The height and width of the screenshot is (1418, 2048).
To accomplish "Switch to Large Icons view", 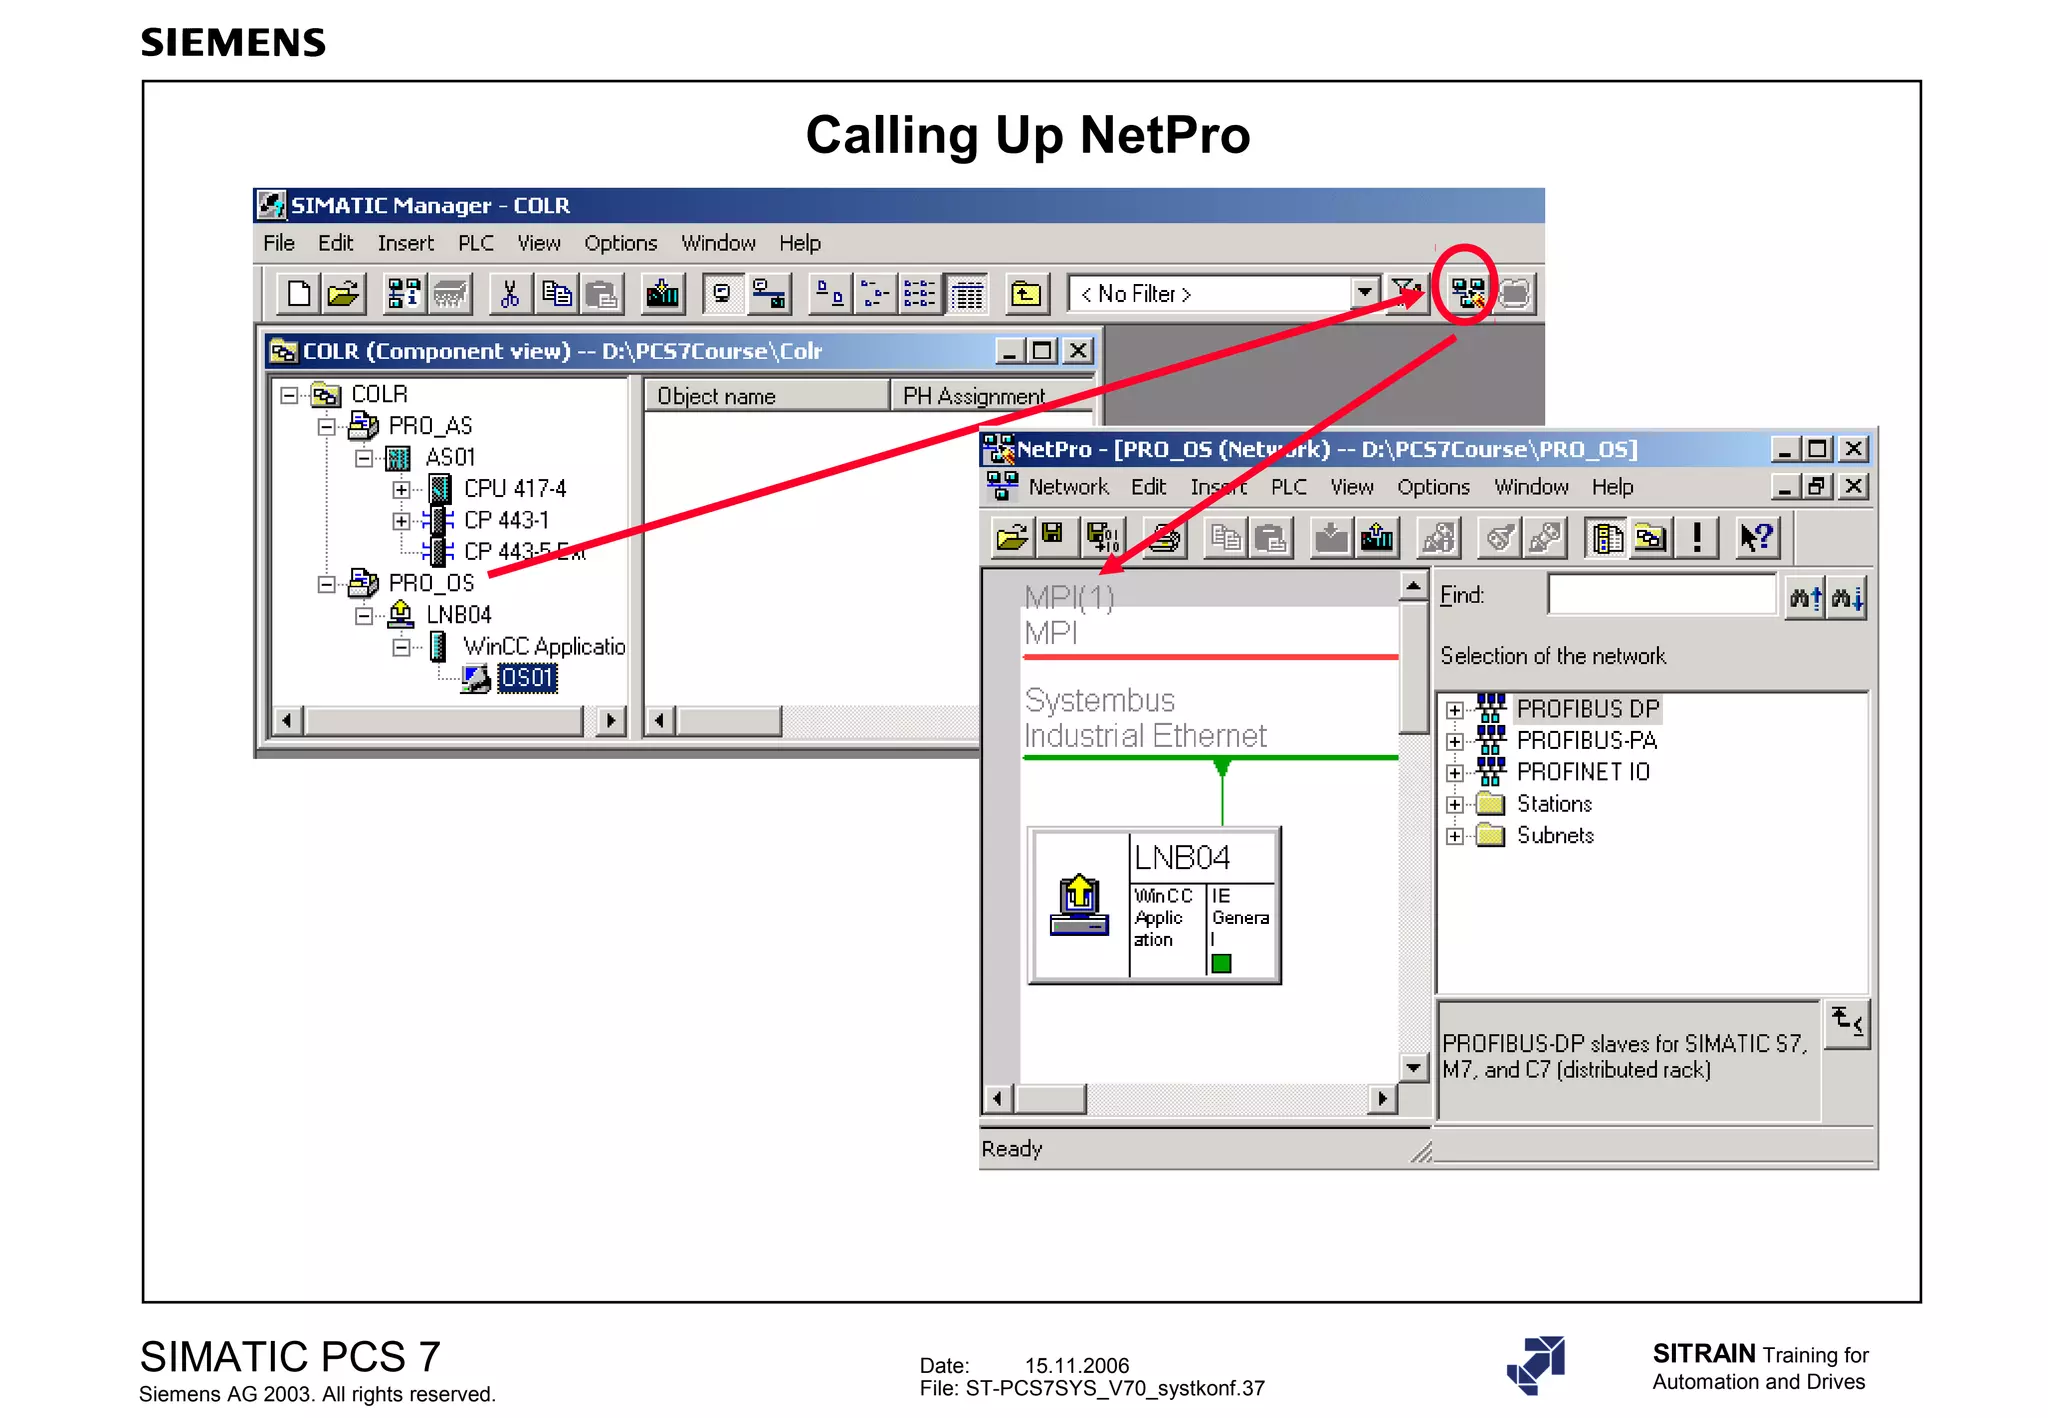I will pyautogui.click(x=829, y=294).
